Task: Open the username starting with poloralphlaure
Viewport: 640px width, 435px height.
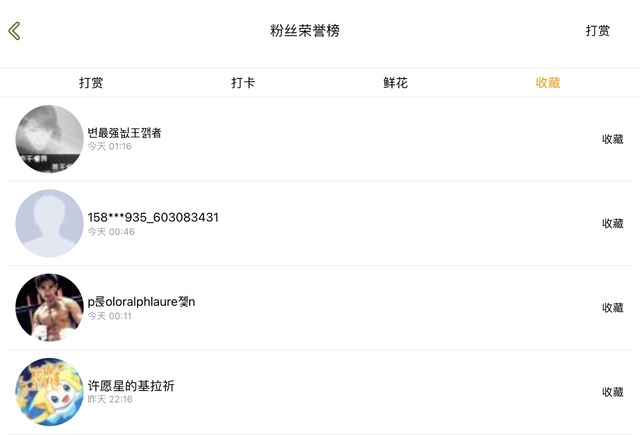Action: [141, 302]
